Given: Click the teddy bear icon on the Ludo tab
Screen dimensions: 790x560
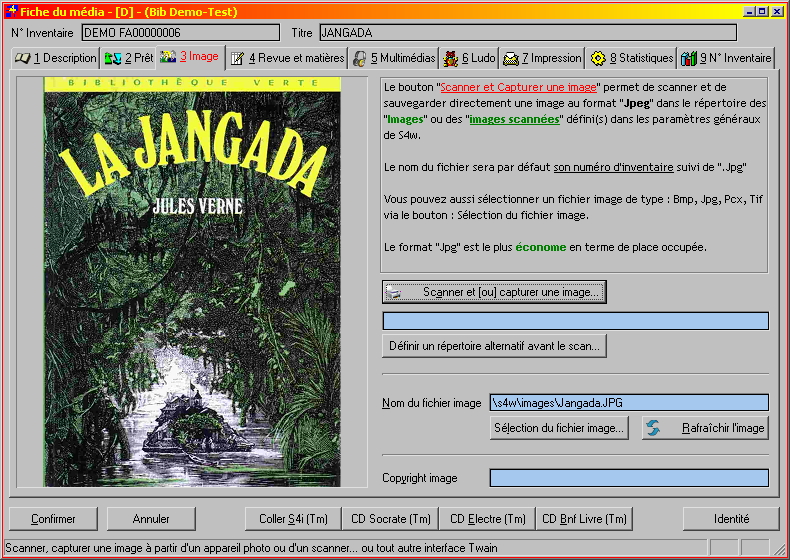Looking at the screenshot, I should click(450, 58).
